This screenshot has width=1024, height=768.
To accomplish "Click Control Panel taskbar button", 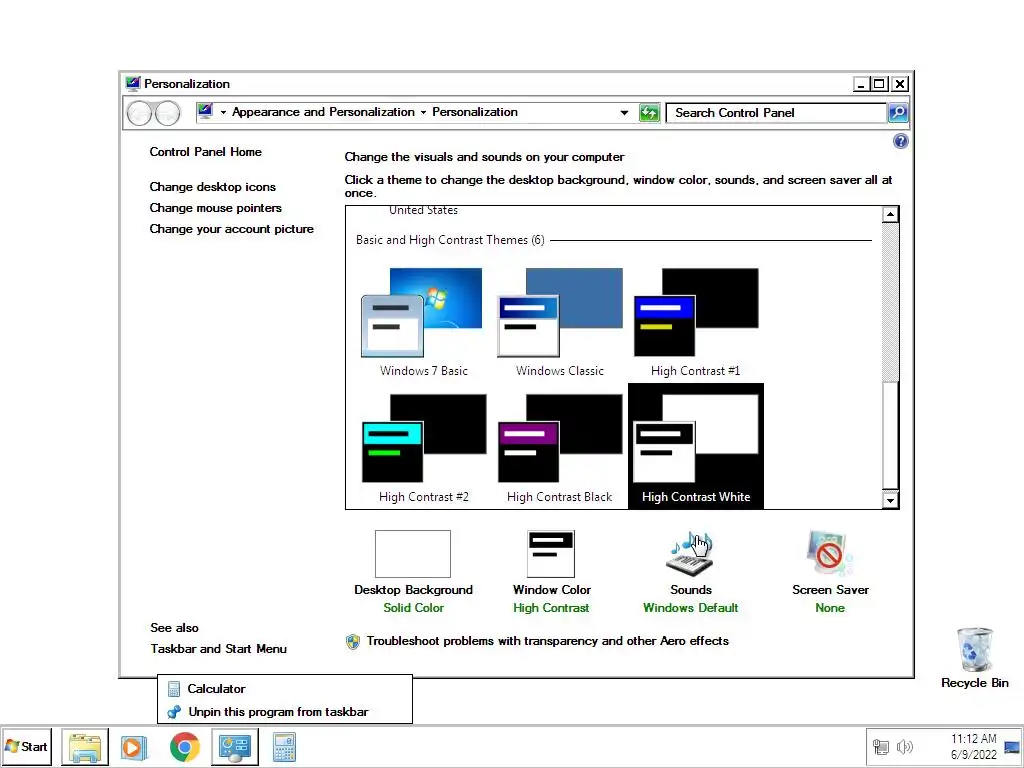I will (235, 747).
